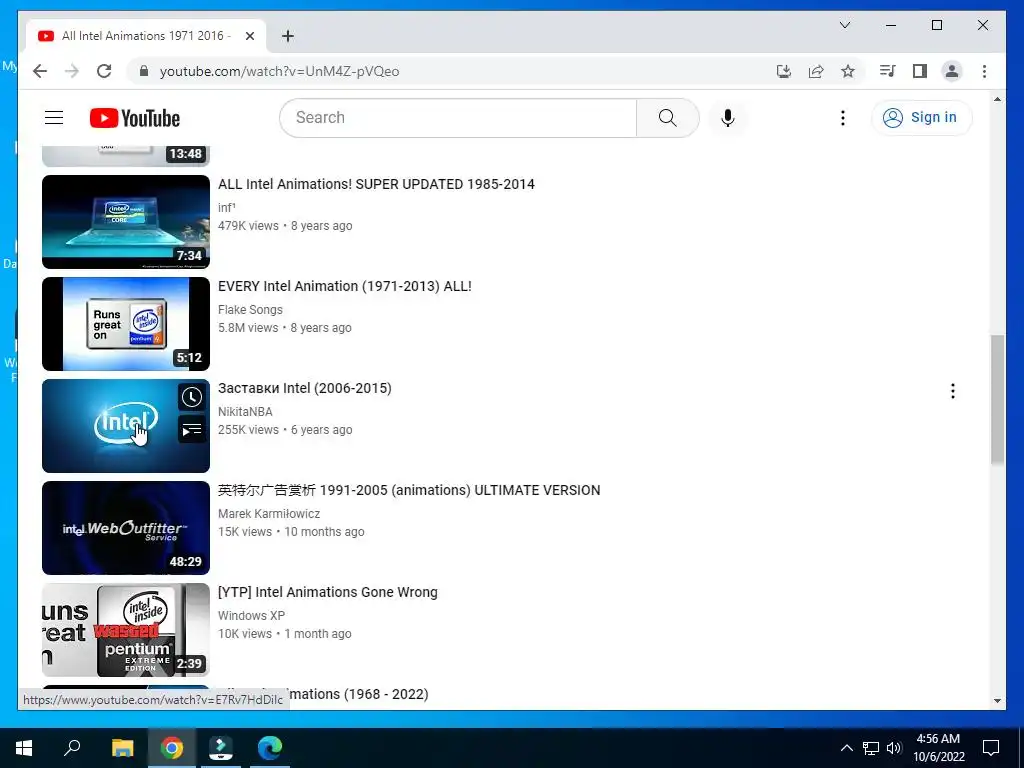The width and height of the screenshot is (1024, 768).
Task: Click the 5.8M views • 8 years ago text
Action: click(285, 327)
